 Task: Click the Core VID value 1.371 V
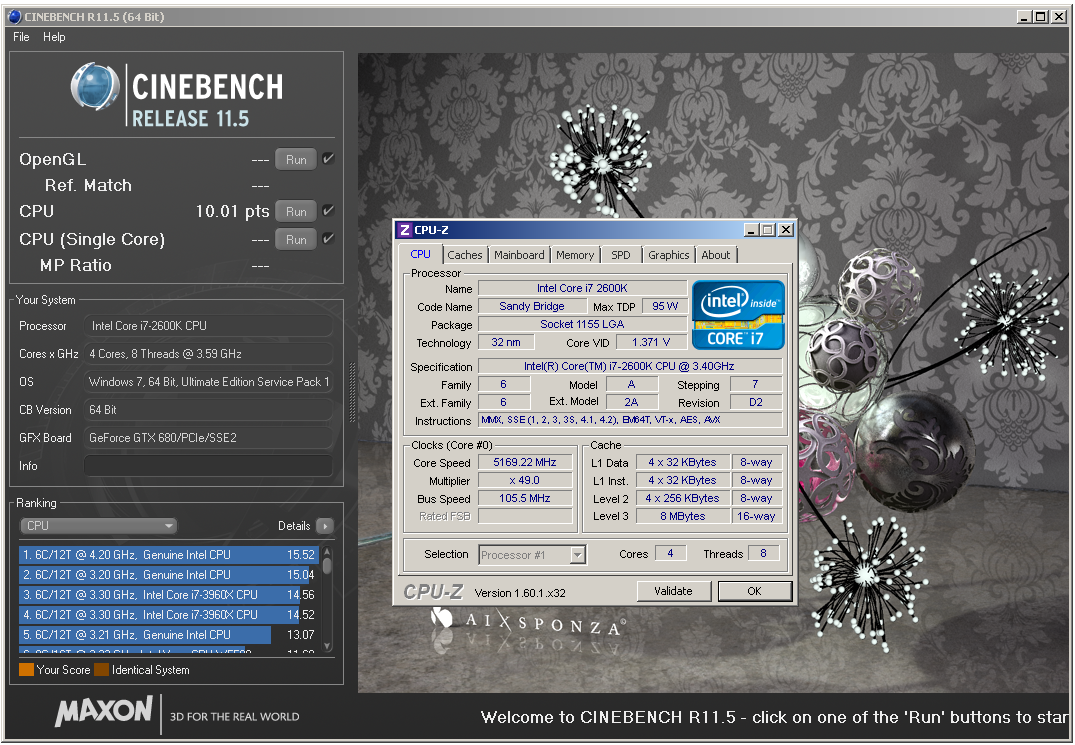coord(651,342)
